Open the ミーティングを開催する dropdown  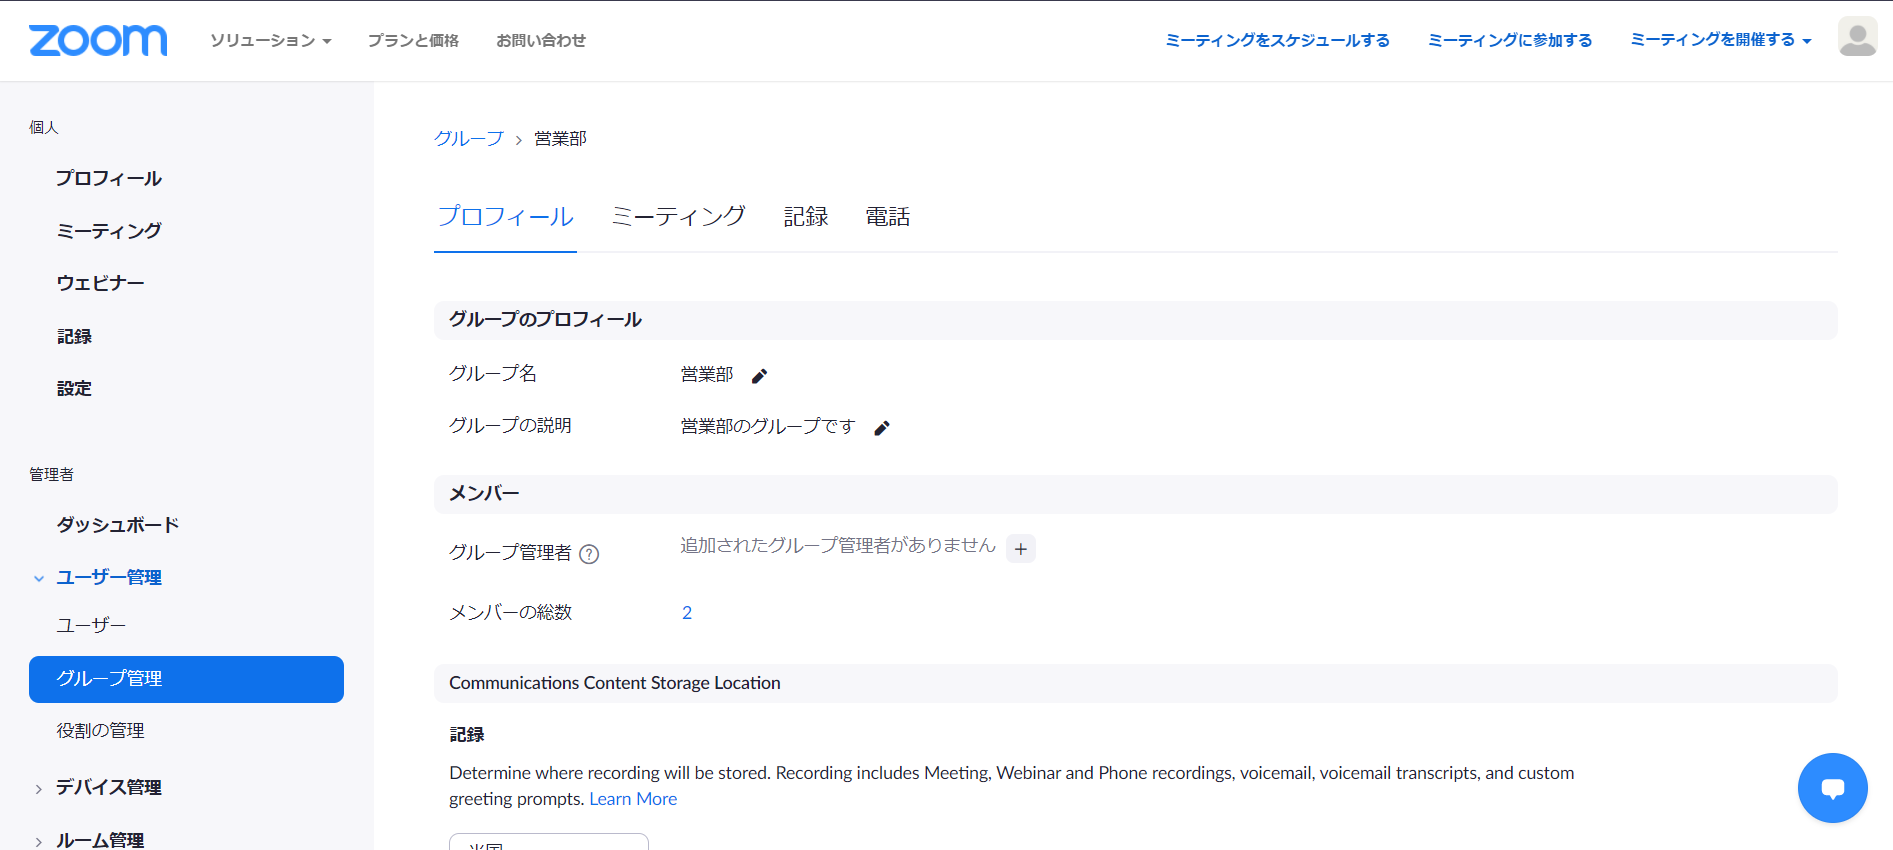tap(1720, 40)
